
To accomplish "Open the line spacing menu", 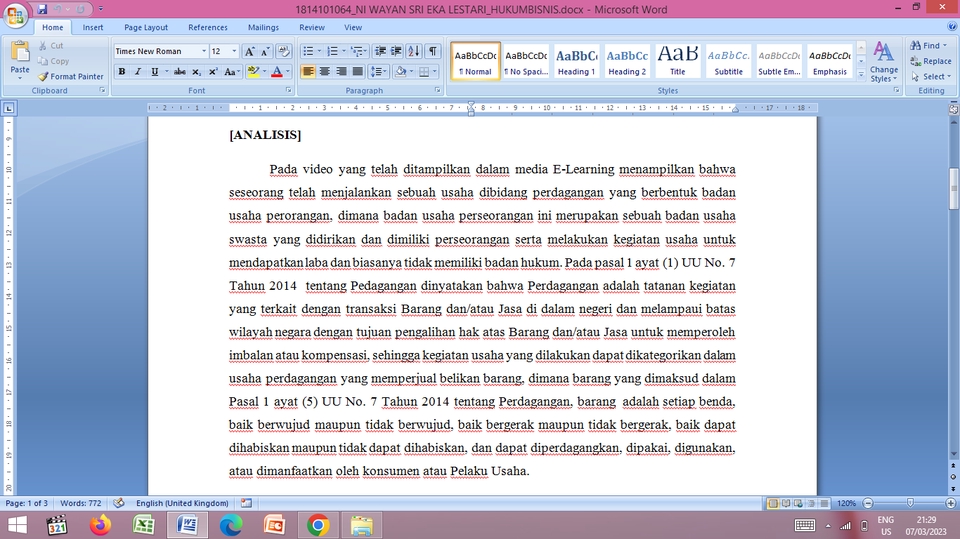I will click(379, 72).
